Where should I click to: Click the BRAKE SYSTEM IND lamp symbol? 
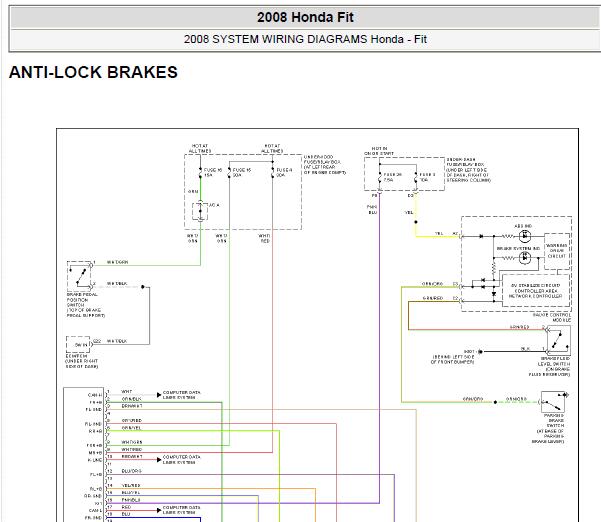point(524,258)
